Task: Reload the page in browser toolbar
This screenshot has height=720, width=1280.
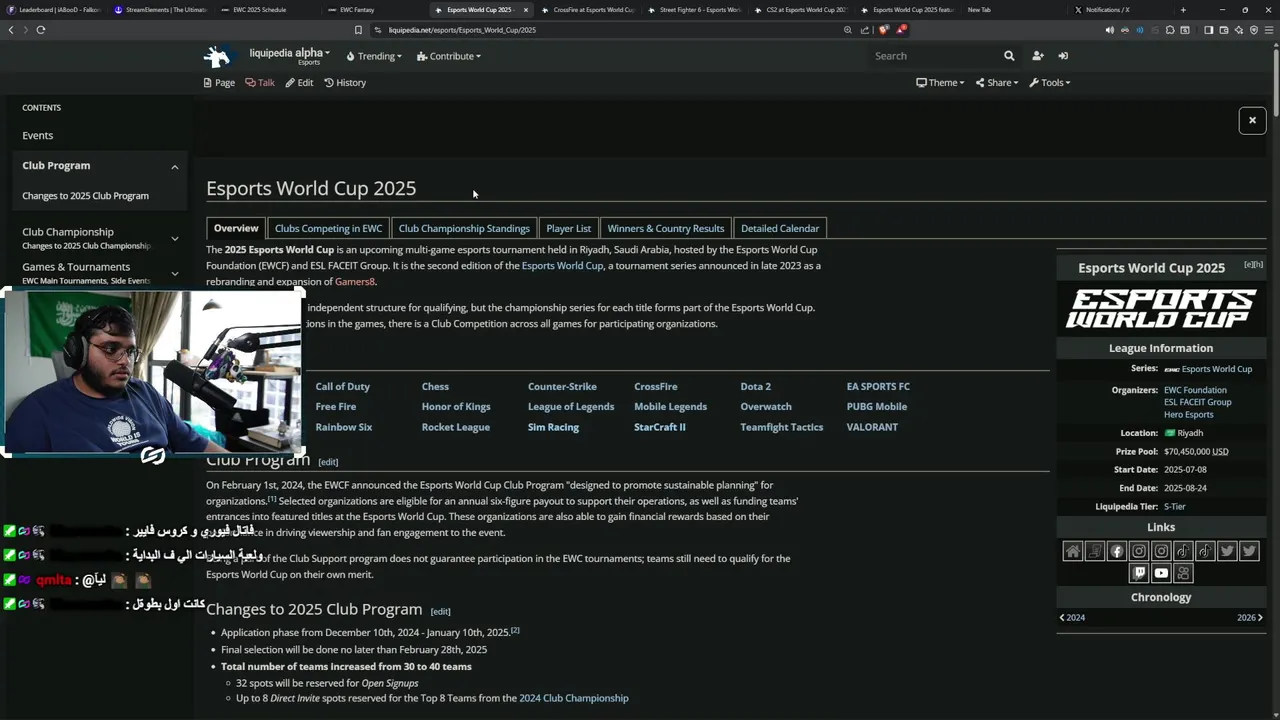Action: tap(40, 30)
